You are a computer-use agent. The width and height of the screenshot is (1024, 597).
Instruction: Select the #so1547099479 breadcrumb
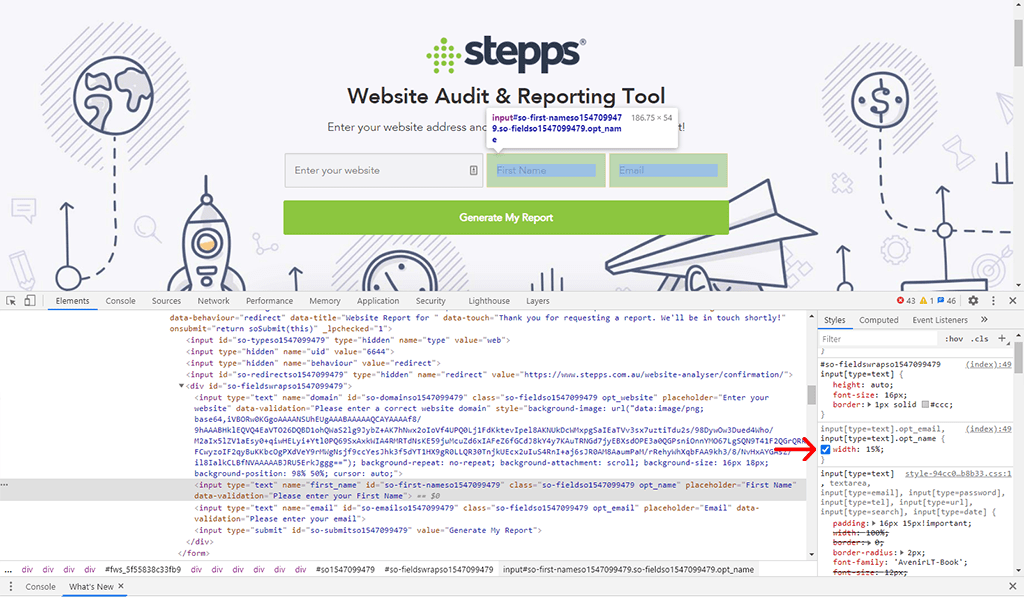(345, 570)
